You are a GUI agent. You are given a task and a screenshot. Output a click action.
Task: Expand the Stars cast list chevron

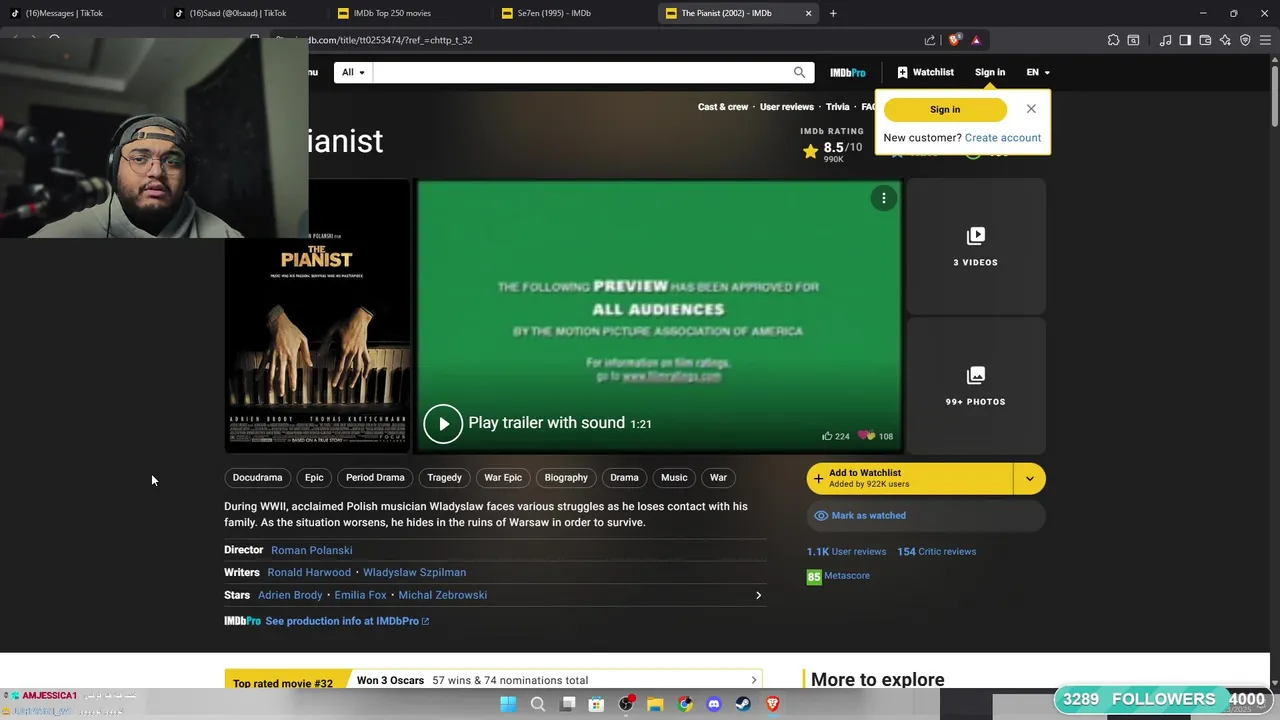click(x=758, y=595)
